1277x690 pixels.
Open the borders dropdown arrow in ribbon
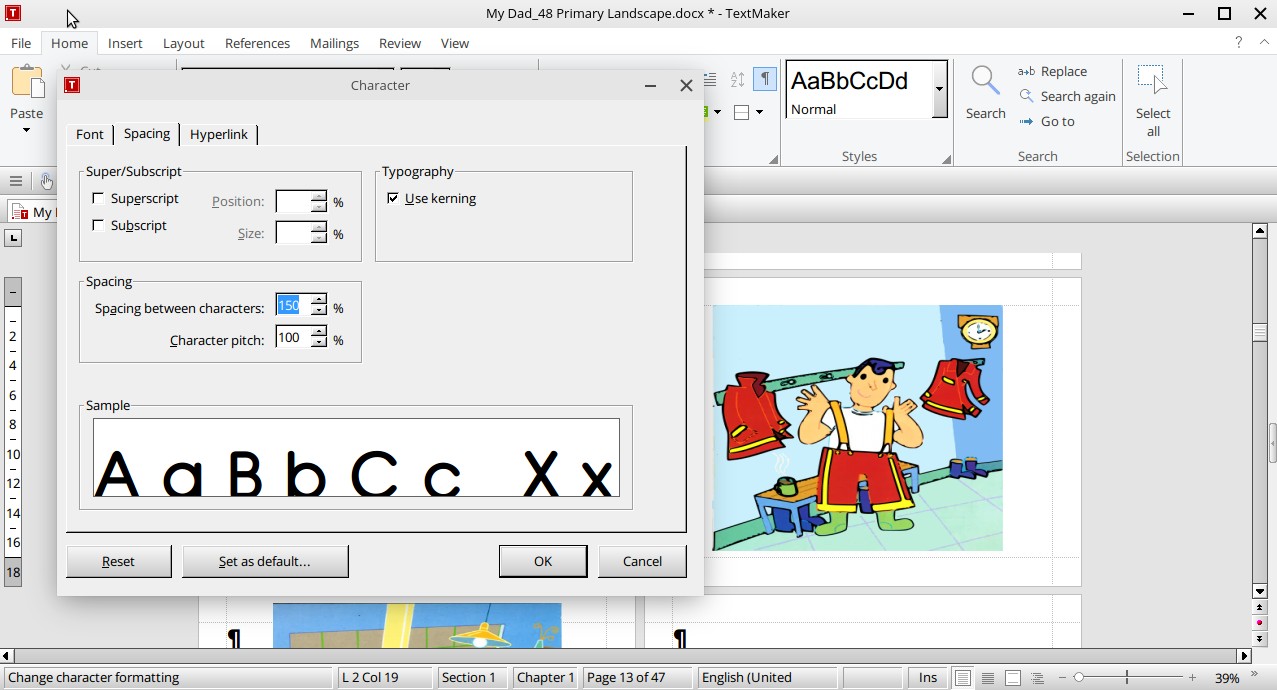760,112
